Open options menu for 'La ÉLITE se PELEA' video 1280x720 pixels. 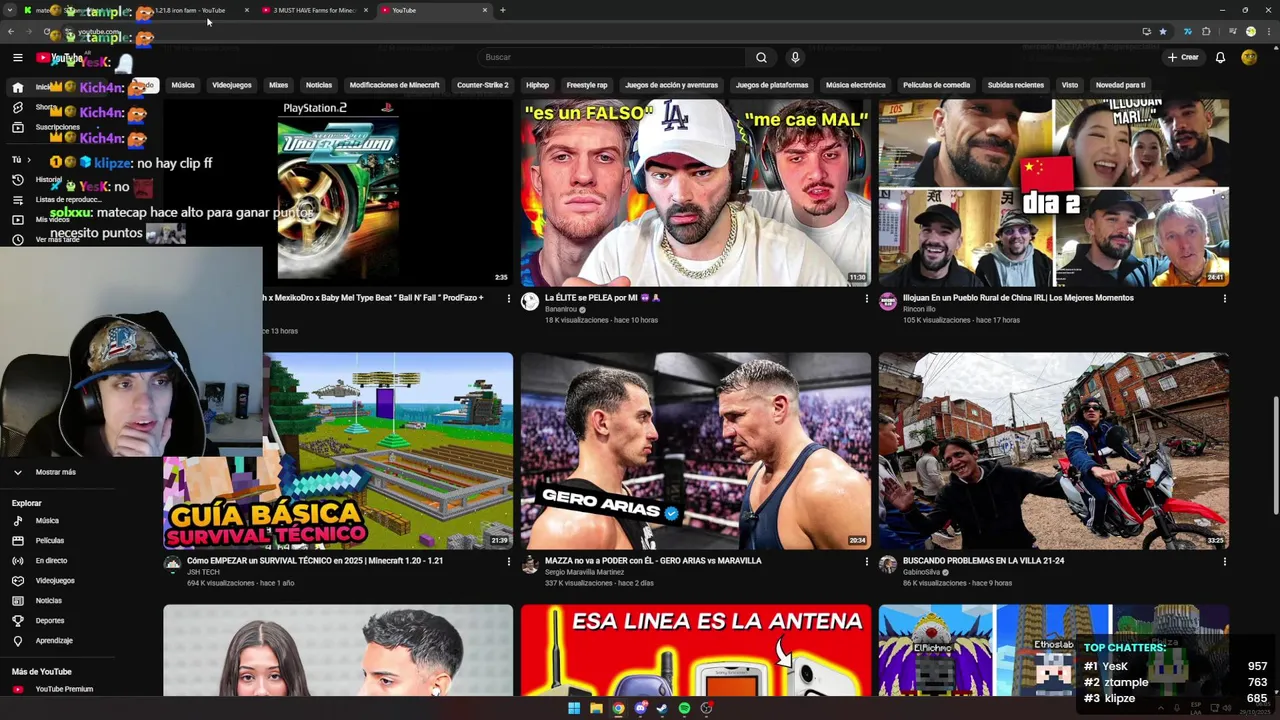click(x=866, y=298)
